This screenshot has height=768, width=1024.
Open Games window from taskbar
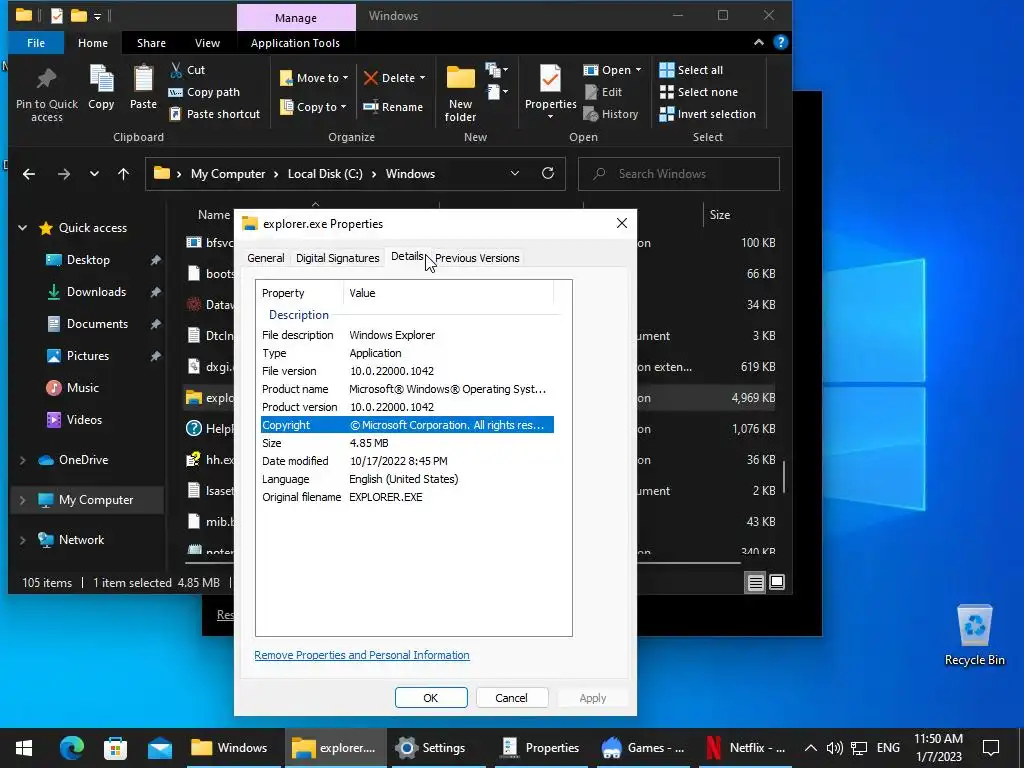point(643,748)
